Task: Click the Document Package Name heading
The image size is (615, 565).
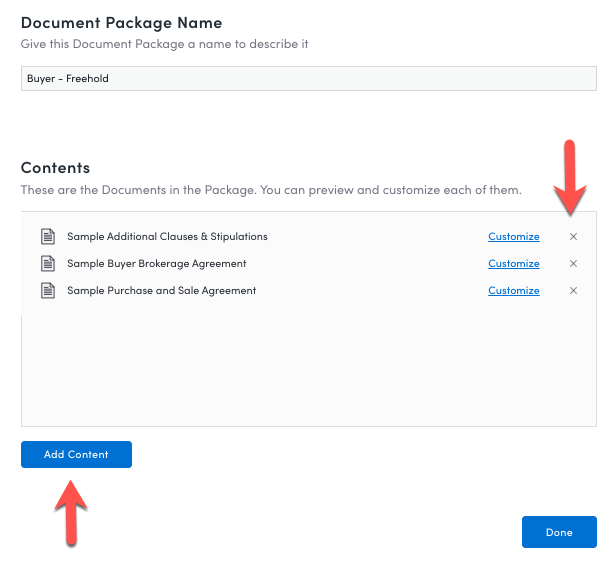Action: (x=122, y=23)
